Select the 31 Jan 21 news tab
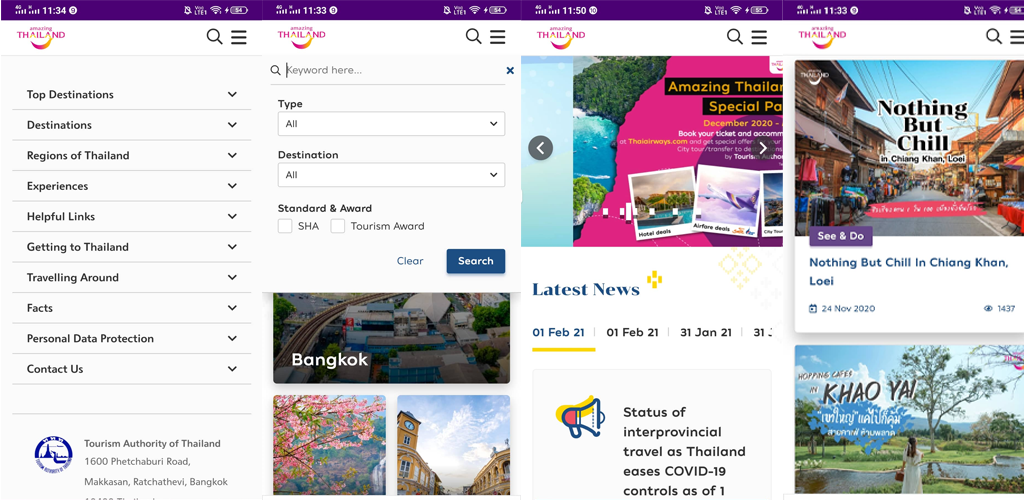The image size is (1024, 500). (705, 332)
